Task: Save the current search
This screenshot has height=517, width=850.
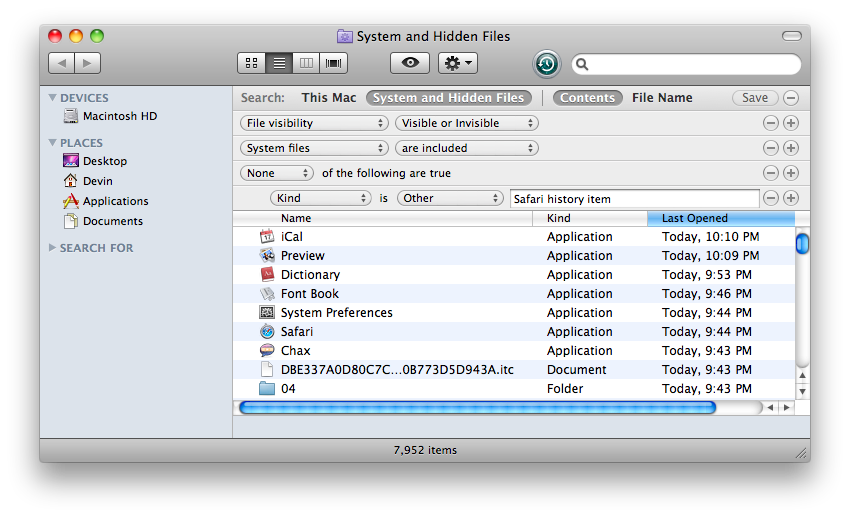Action: tap(755, 98)
